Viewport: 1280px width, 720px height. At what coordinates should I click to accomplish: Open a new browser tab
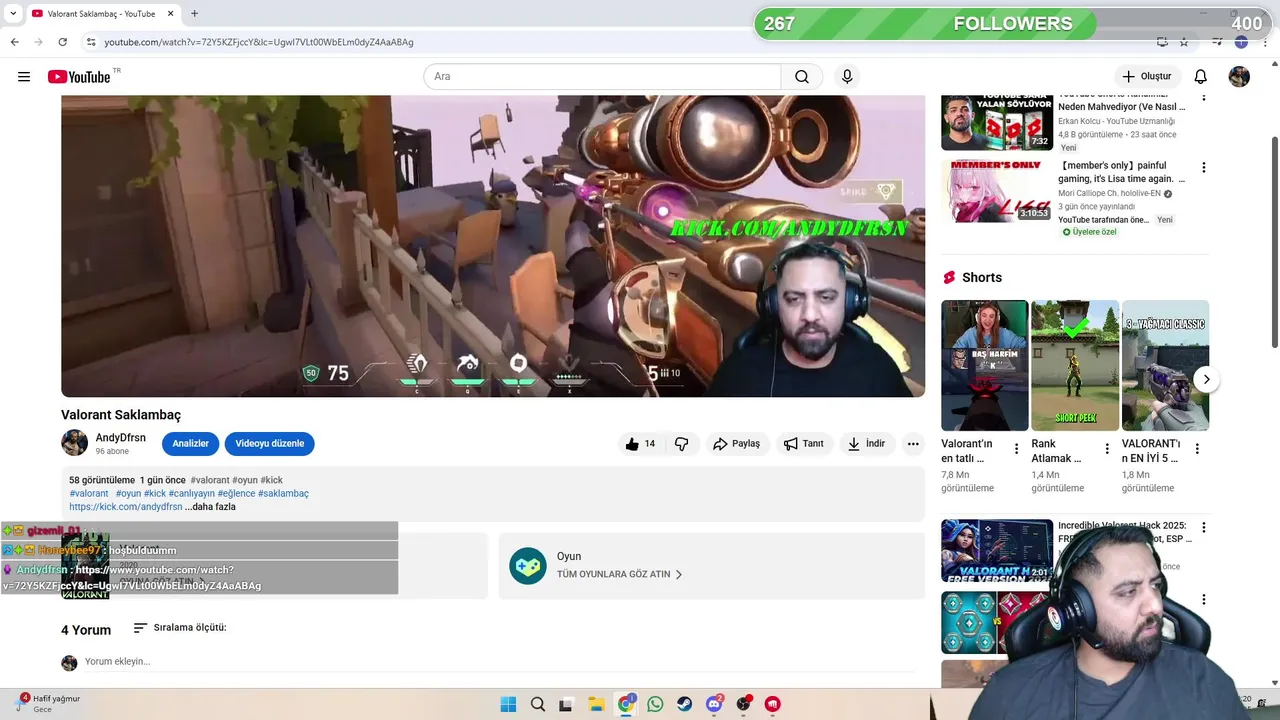point(194,14)
